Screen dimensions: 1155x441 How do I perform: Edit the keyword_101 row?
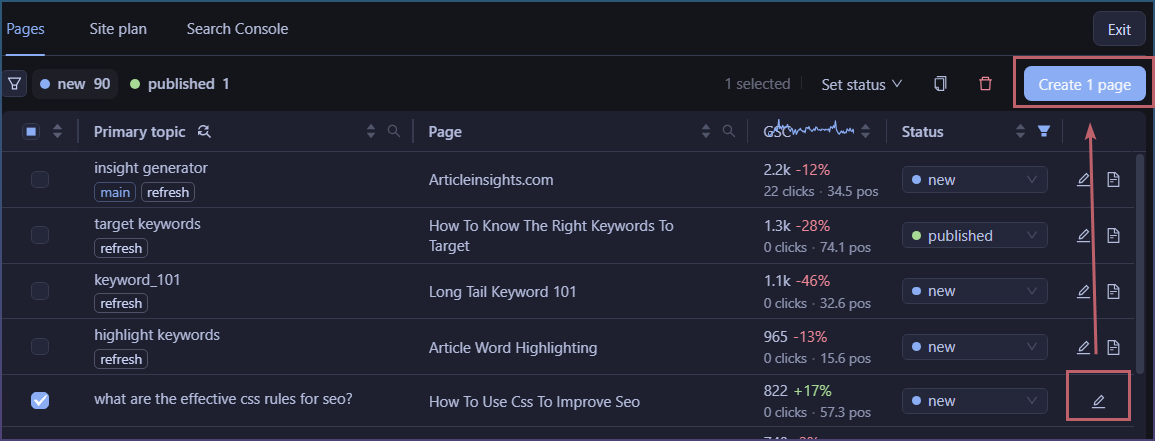(1083, 292)
